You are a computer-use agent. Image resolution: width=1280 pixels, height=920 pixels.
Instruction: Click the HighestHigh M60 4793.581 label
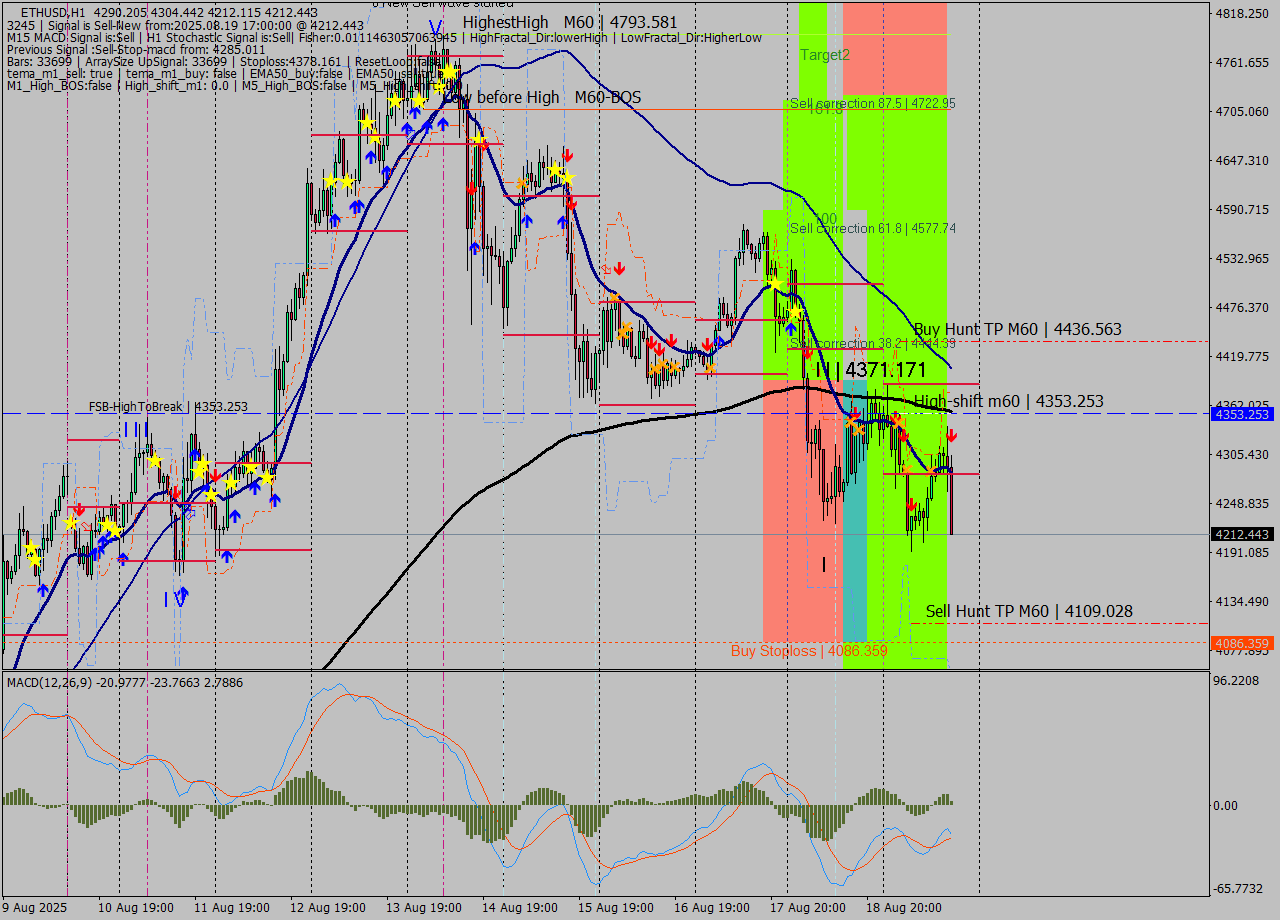[x=570, y=22]
